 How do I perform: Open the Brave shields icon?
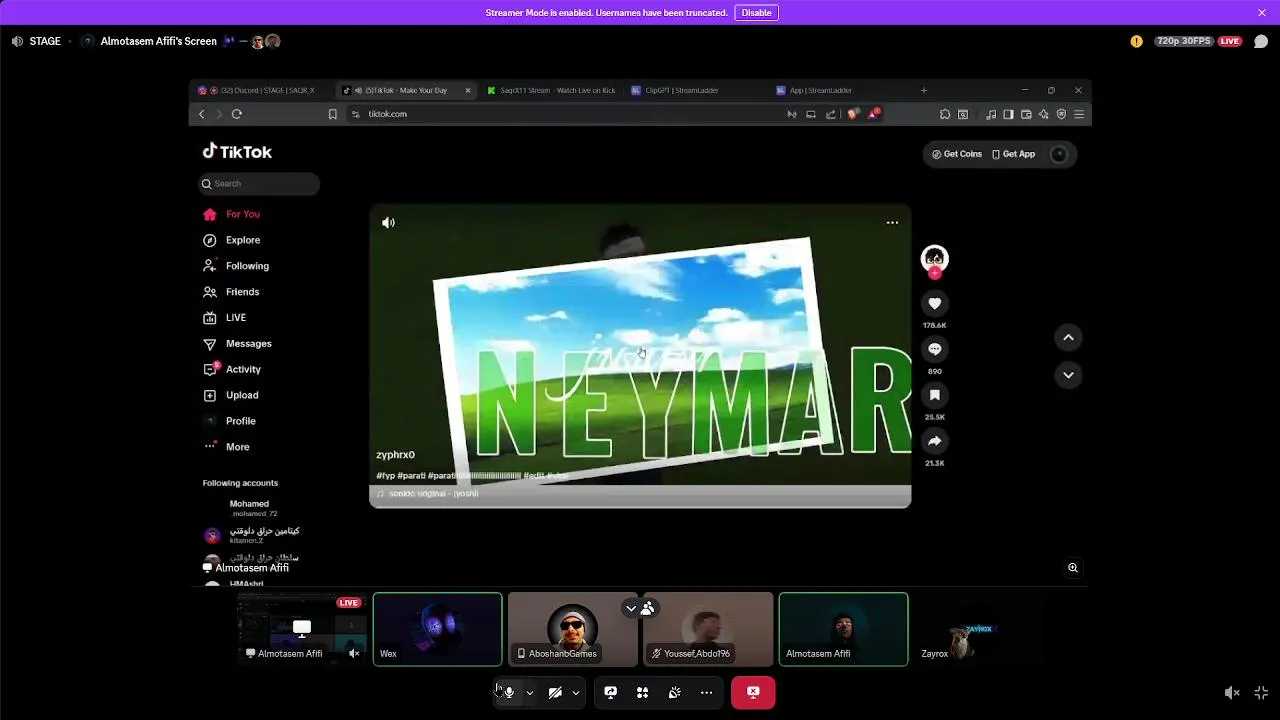(852, 114)
